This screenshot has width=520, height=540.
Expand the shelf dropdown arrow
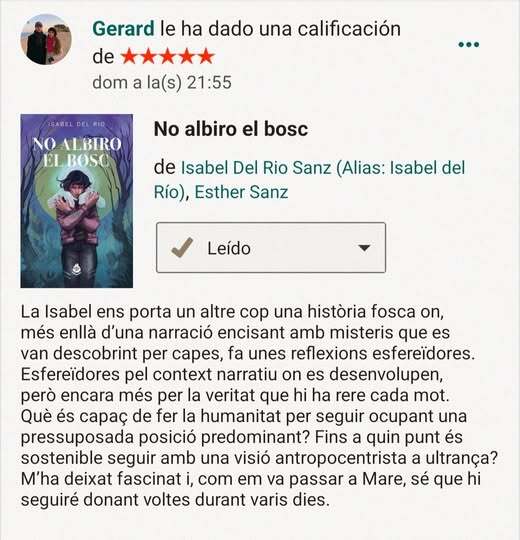364,248
